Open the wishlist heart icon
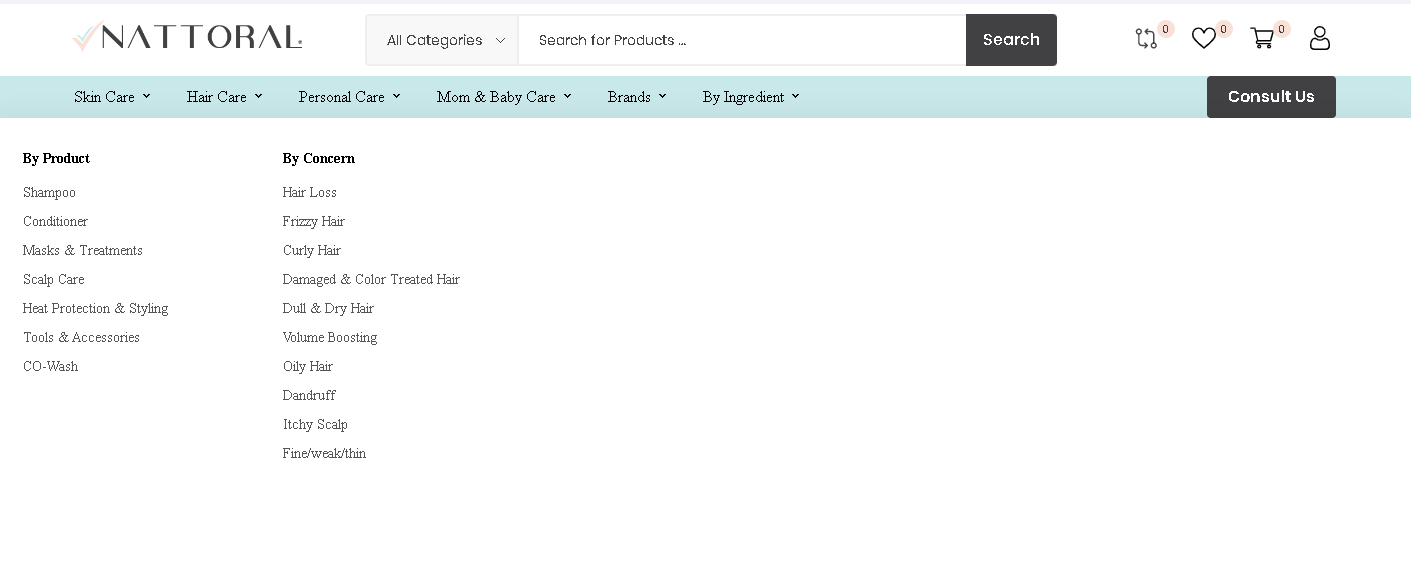Image resolution: width=1411 pixels, height=587 pixels. click(x=1204, y=39)
